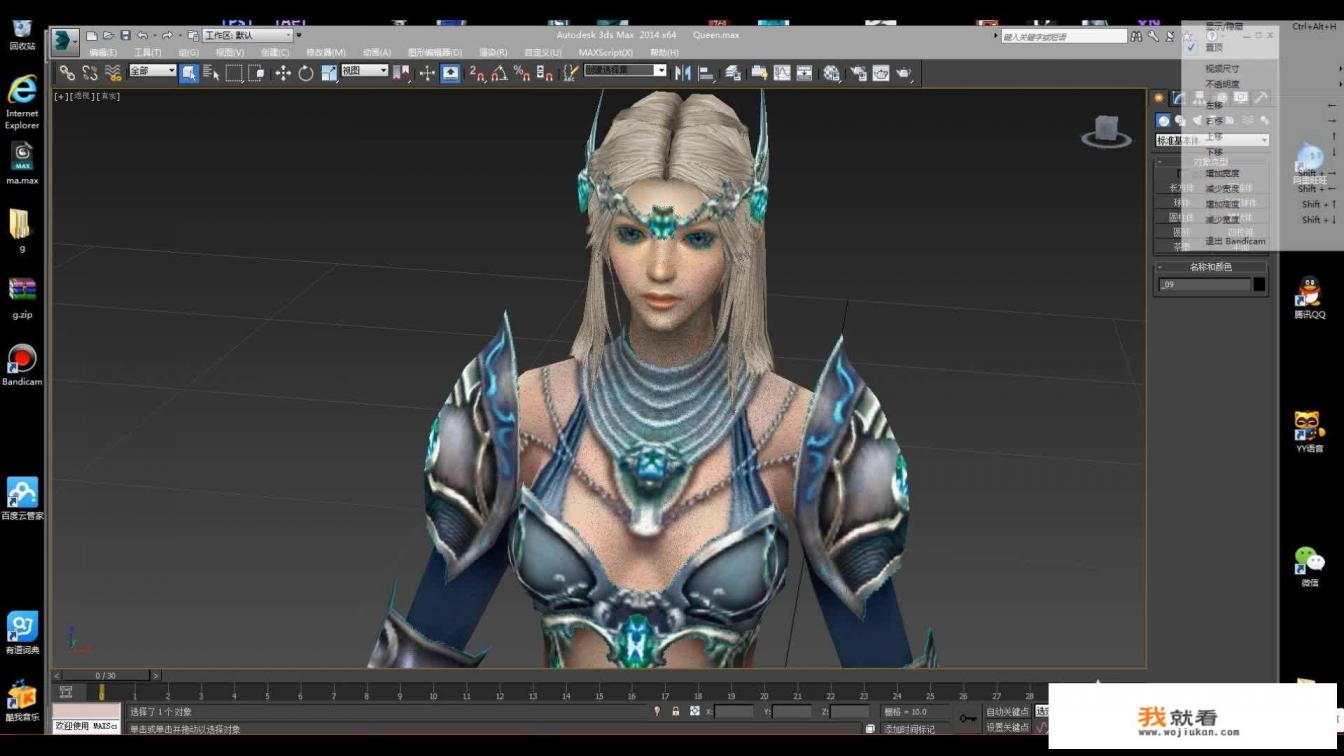Open the Select by Name tool
1344x756 pixels.
coord(212,72)
